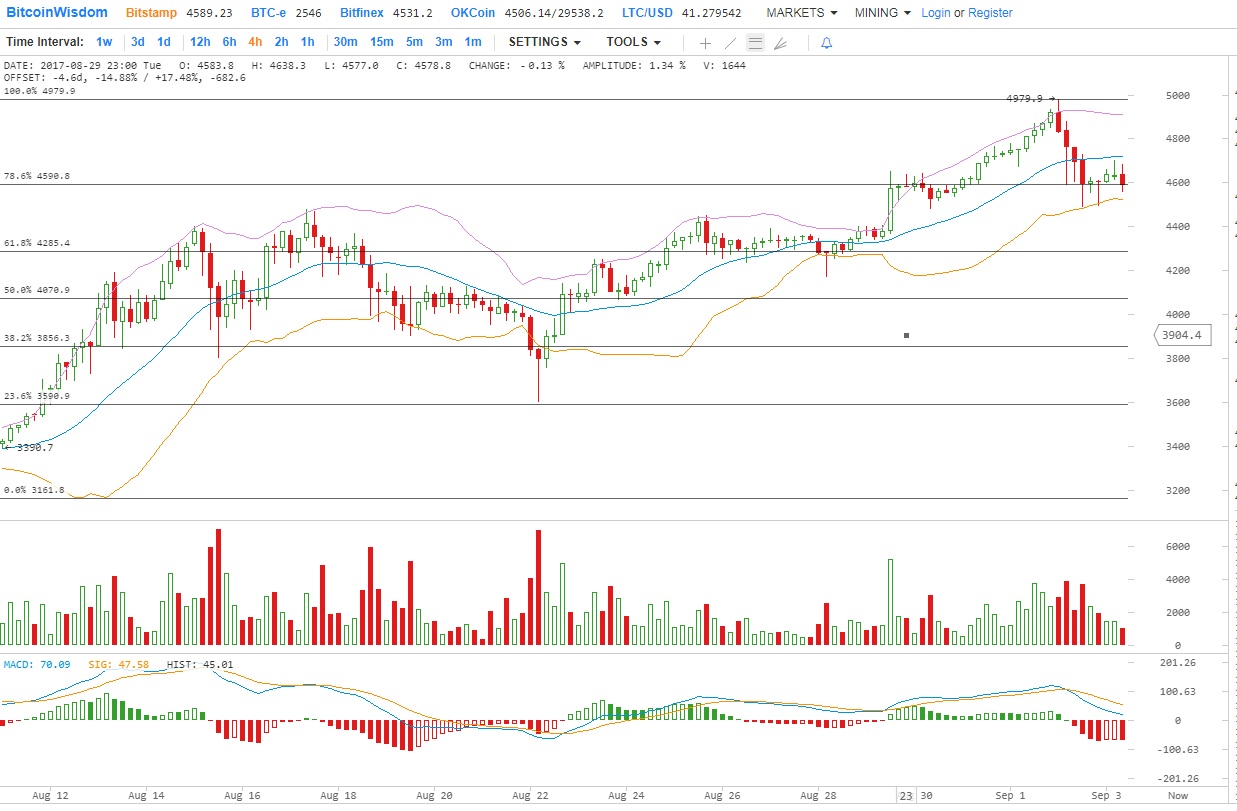Enable the 1d time interval
Screen dimensions: 1237x811
[x=163, y=42]
